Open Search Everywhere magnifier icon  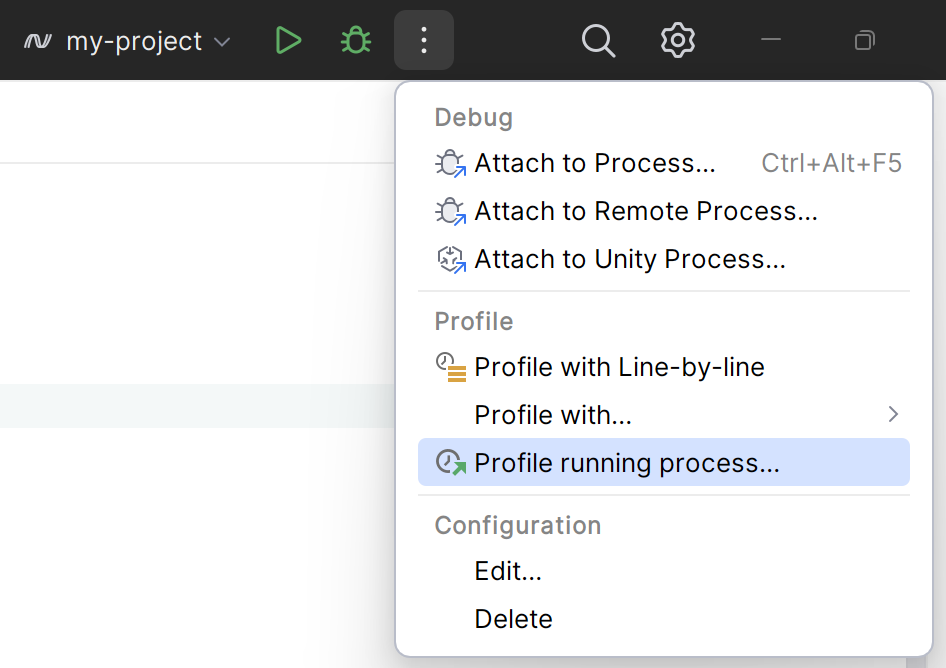(x=598, y=41)
